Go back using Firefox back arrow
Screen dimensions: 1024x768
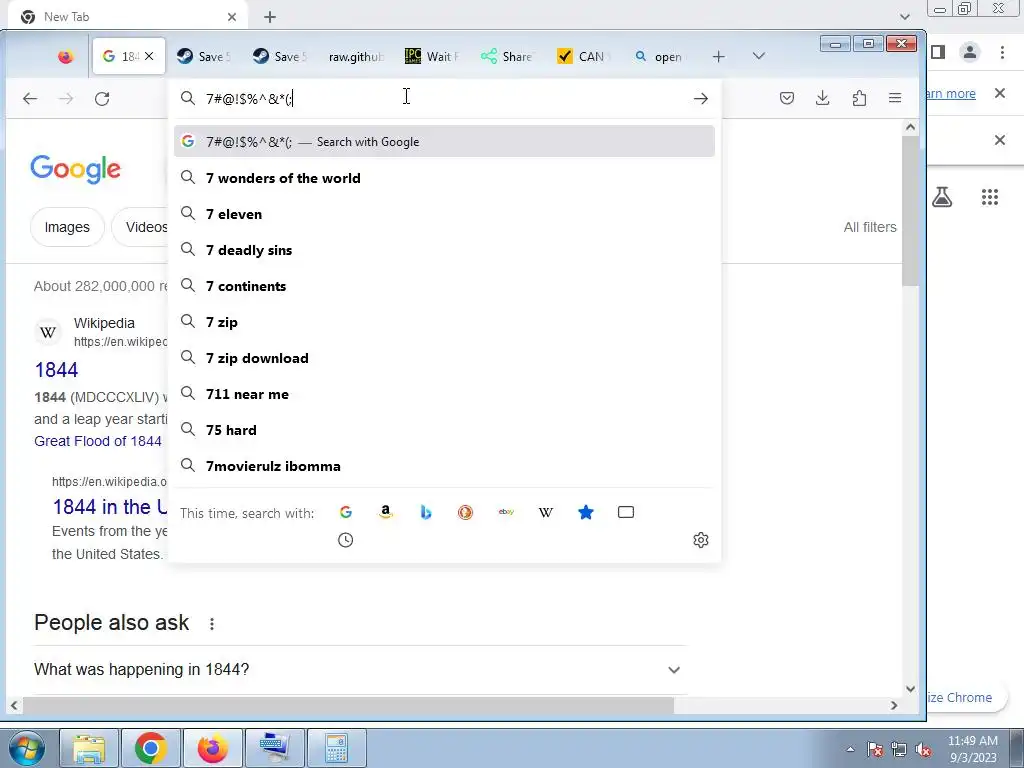click(30, 99)
